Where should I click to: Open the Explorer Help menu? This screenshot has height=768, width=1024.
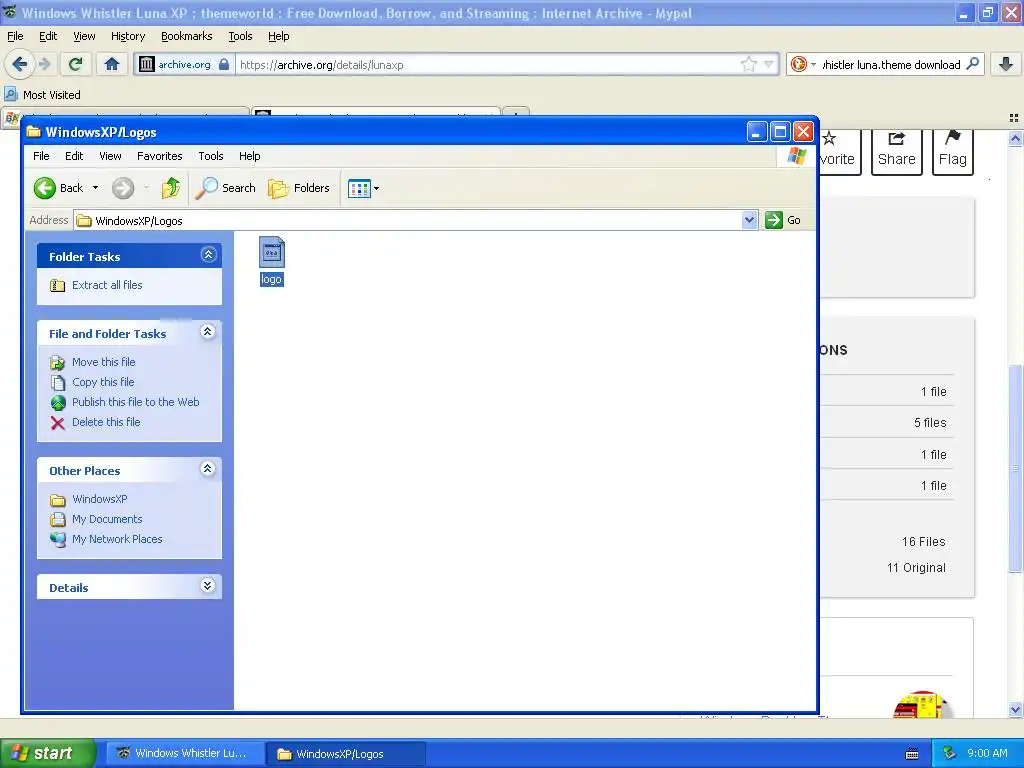click(249, 156)
